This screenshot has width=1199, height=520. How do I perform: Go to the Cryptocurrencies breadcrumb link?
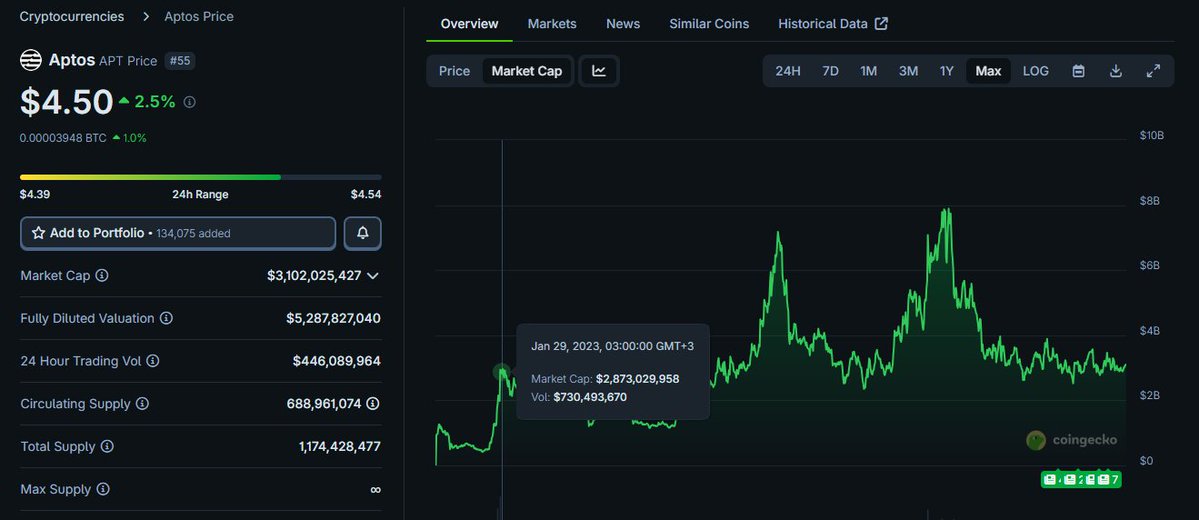[72, 16]
